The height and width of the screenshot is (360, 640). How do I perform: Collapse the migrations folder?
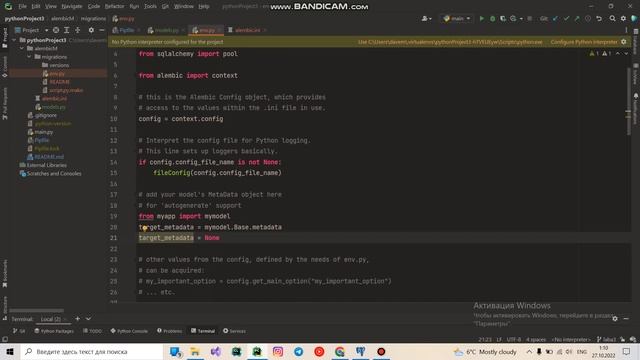pos(29,57)
